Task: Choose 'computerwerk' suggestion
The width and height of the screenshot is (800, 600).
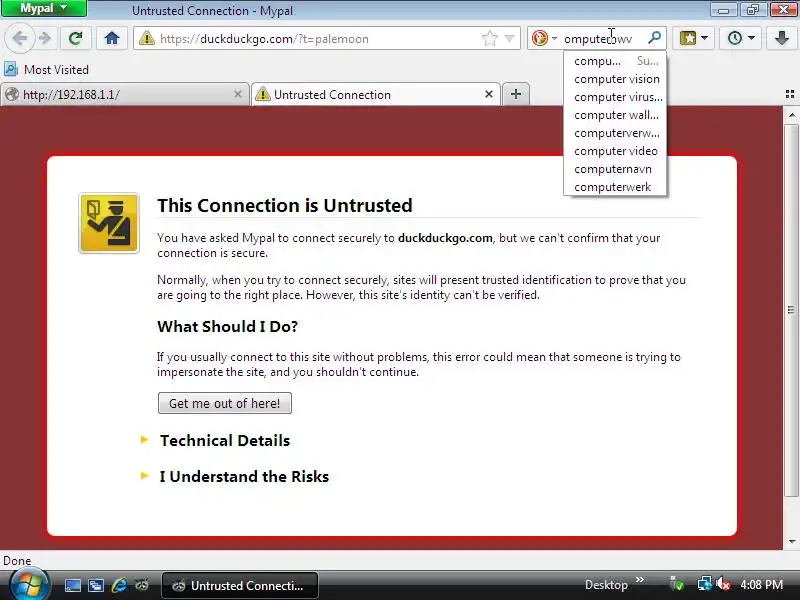Action: 615,187
